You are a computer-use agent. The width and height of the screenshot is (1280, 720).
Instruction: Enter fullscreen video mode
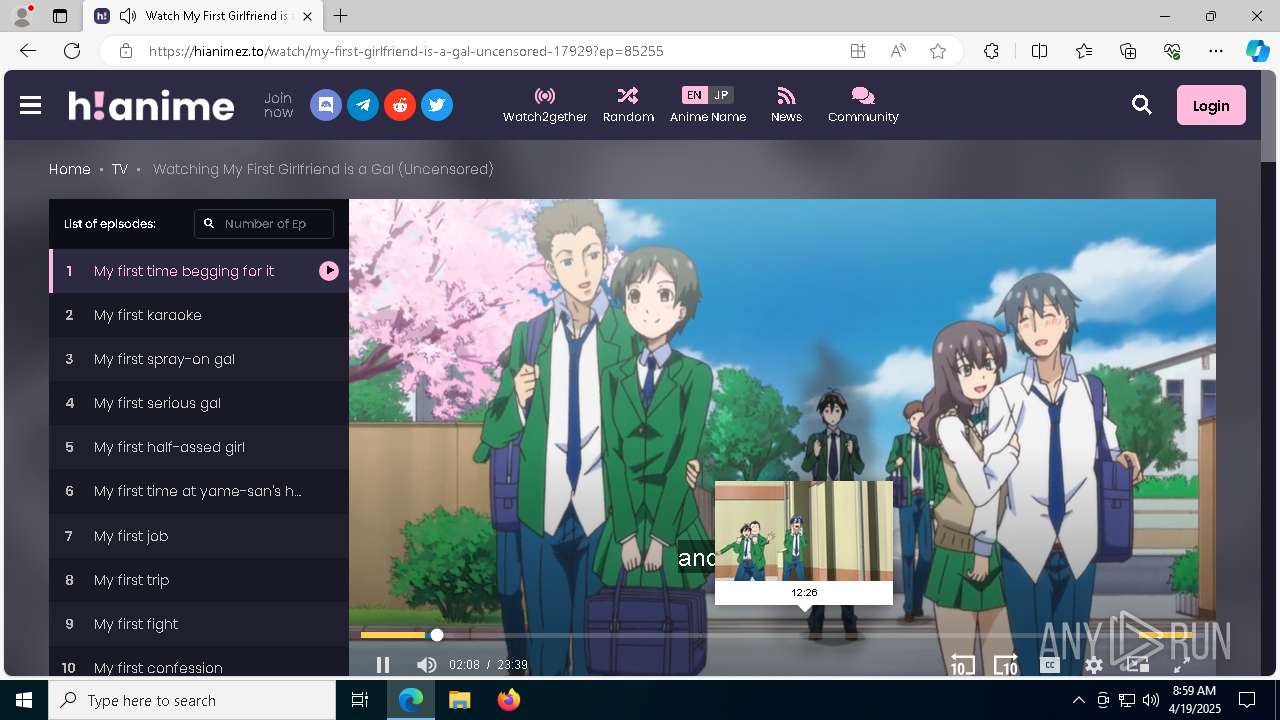(1181, 665)
